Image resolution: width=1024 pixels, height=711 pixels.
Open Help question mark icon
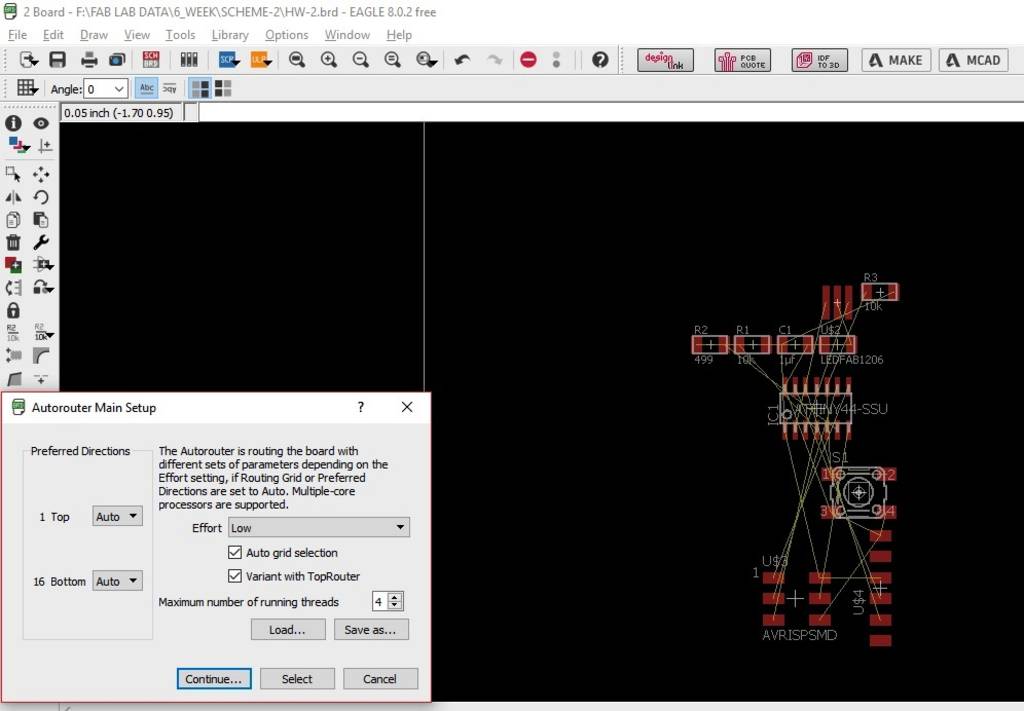pos(600,60)
